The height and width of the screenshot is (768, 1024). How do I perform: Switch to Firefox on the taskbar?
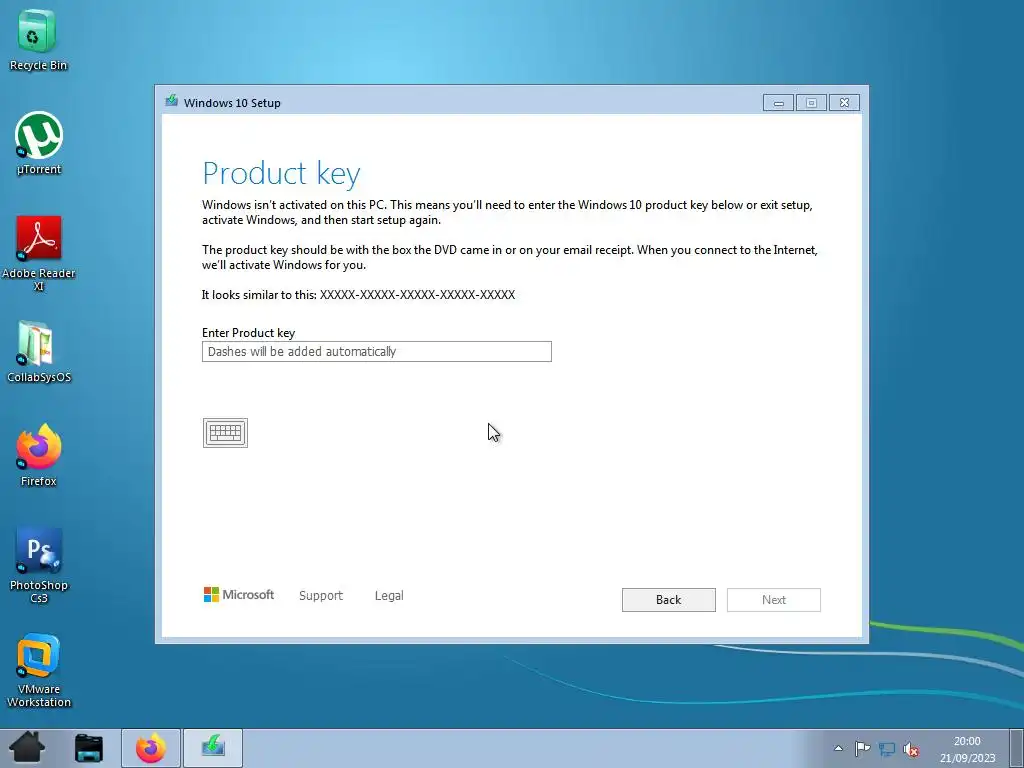150,748
